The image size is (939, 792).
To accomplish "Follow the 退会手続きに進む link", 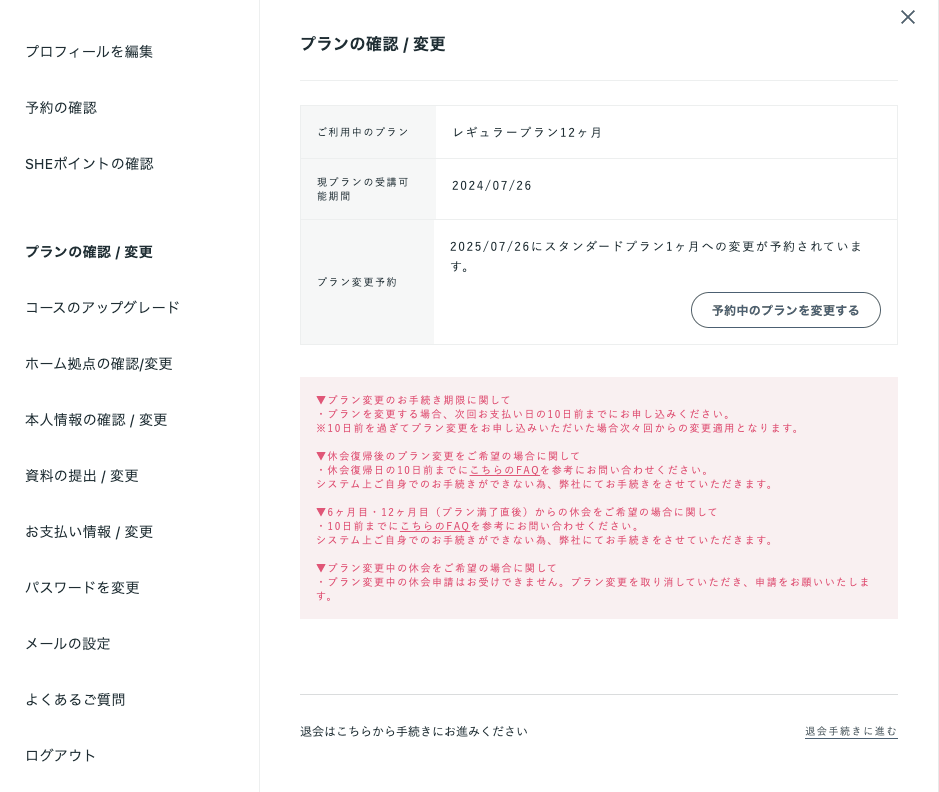I will pos(851,731).
